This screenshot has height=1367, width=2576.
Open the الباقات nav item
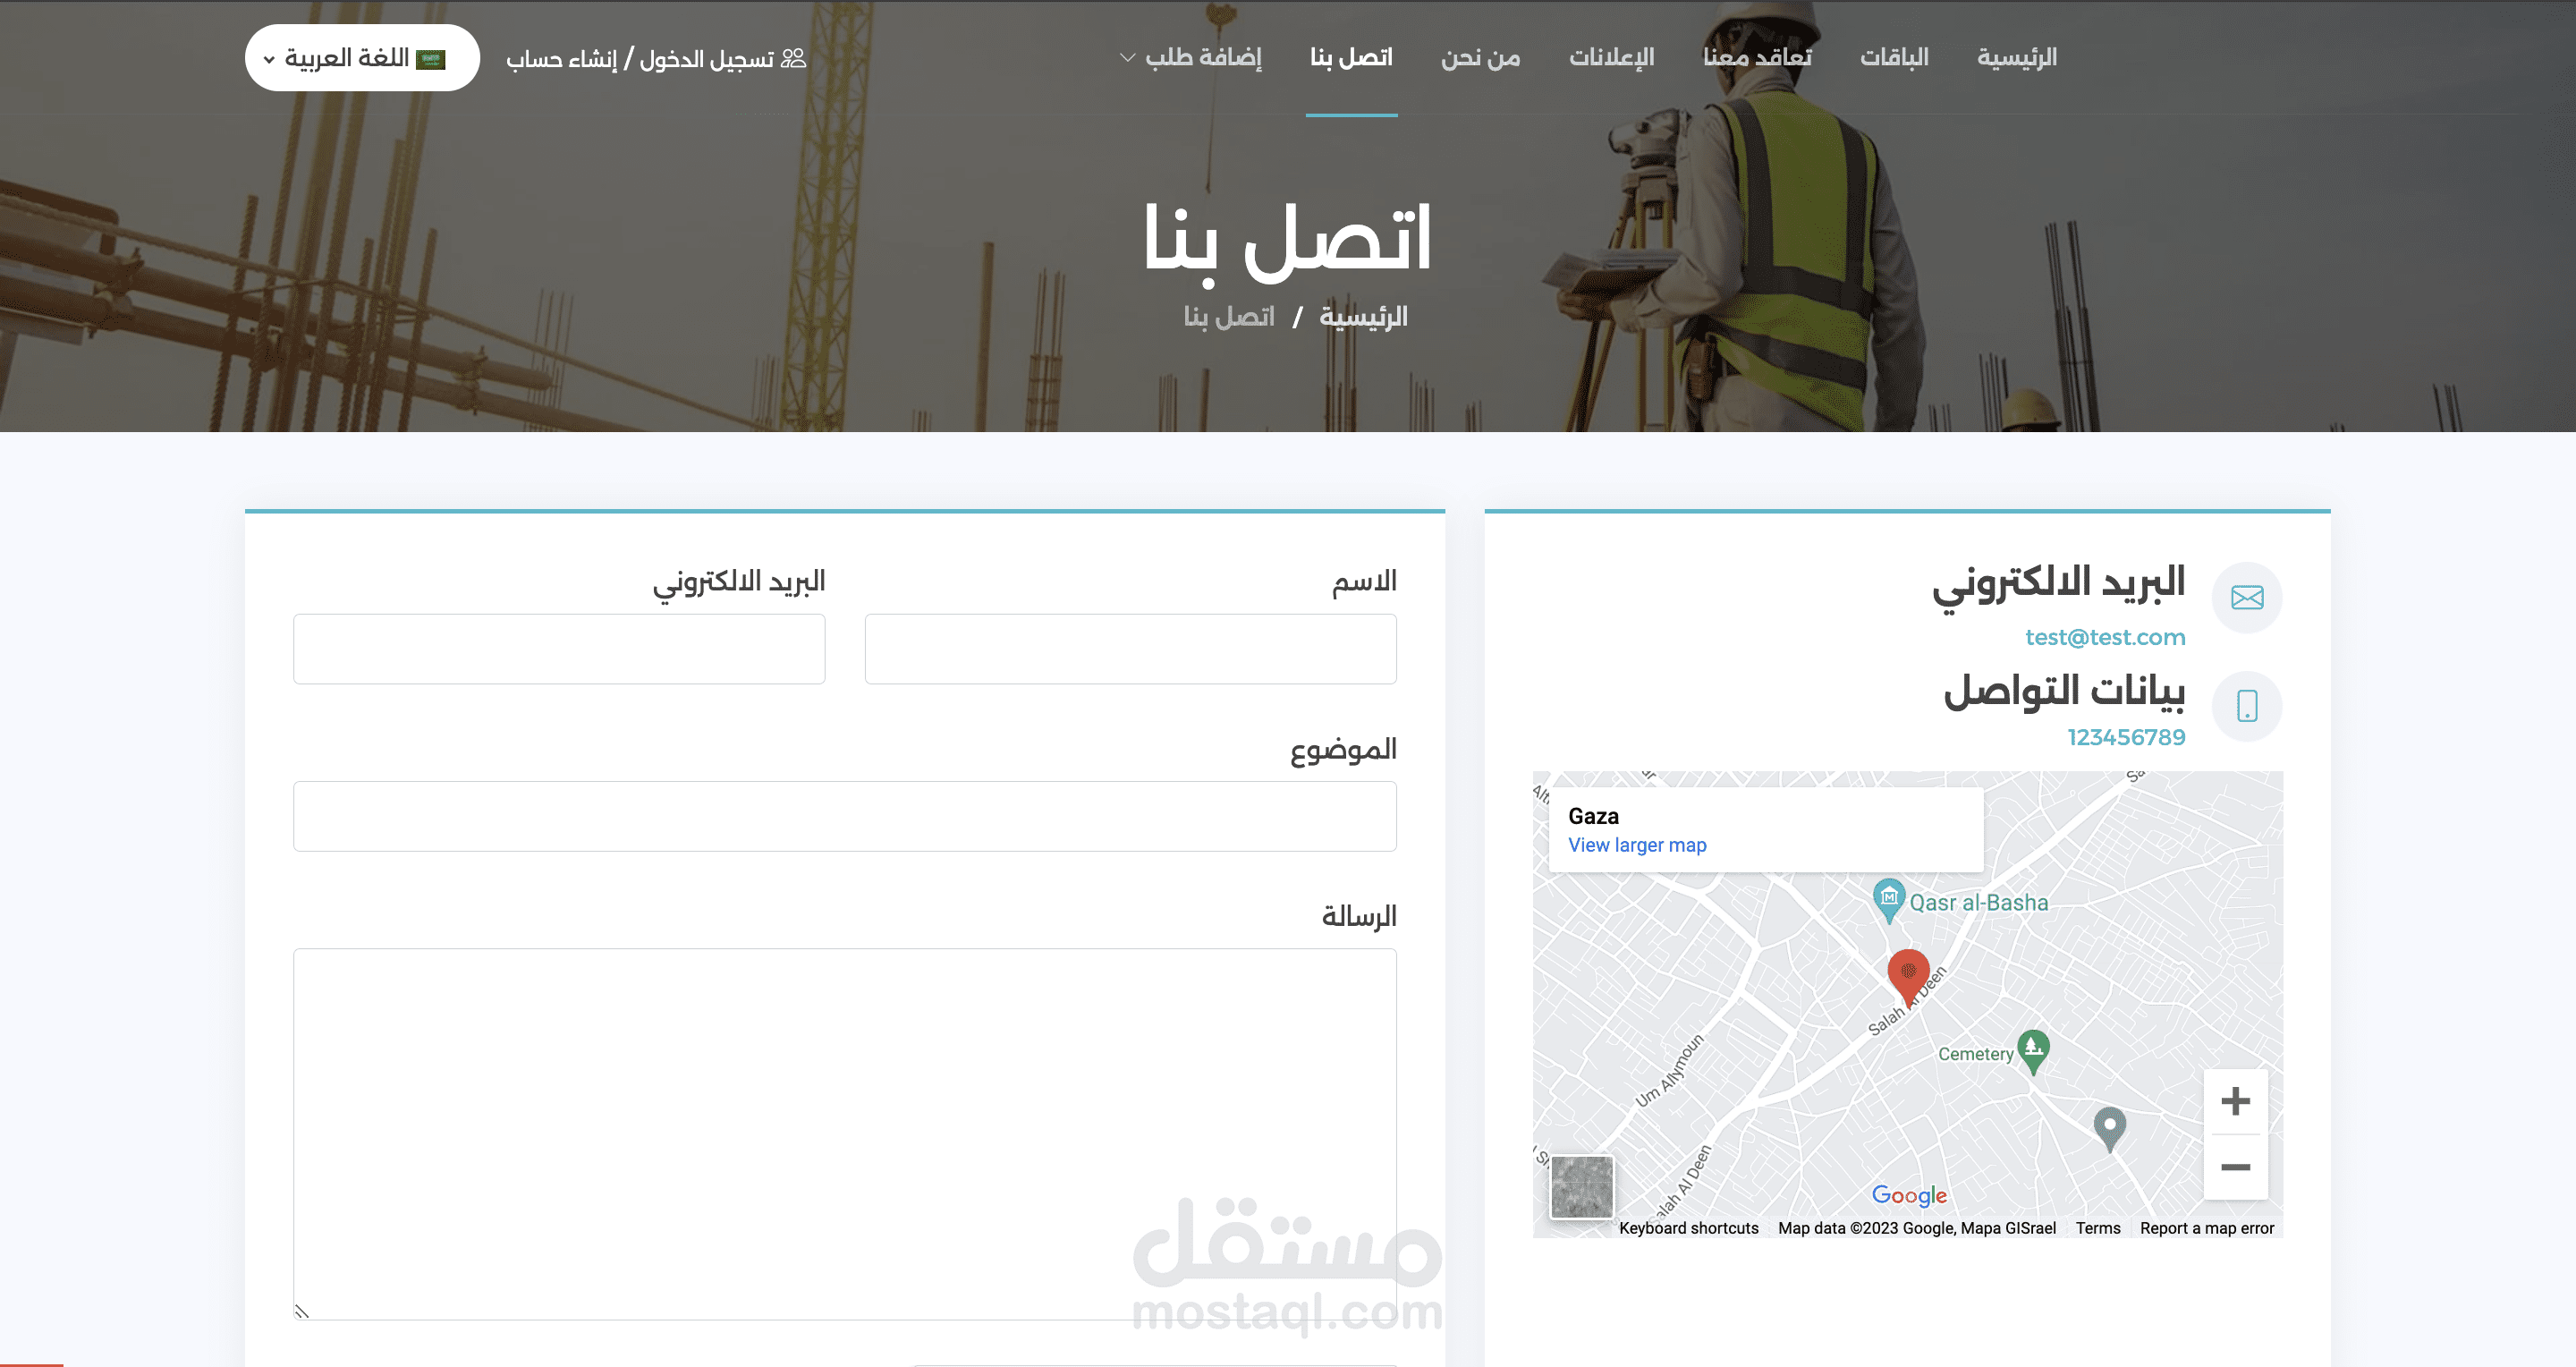pos(1893,58)
